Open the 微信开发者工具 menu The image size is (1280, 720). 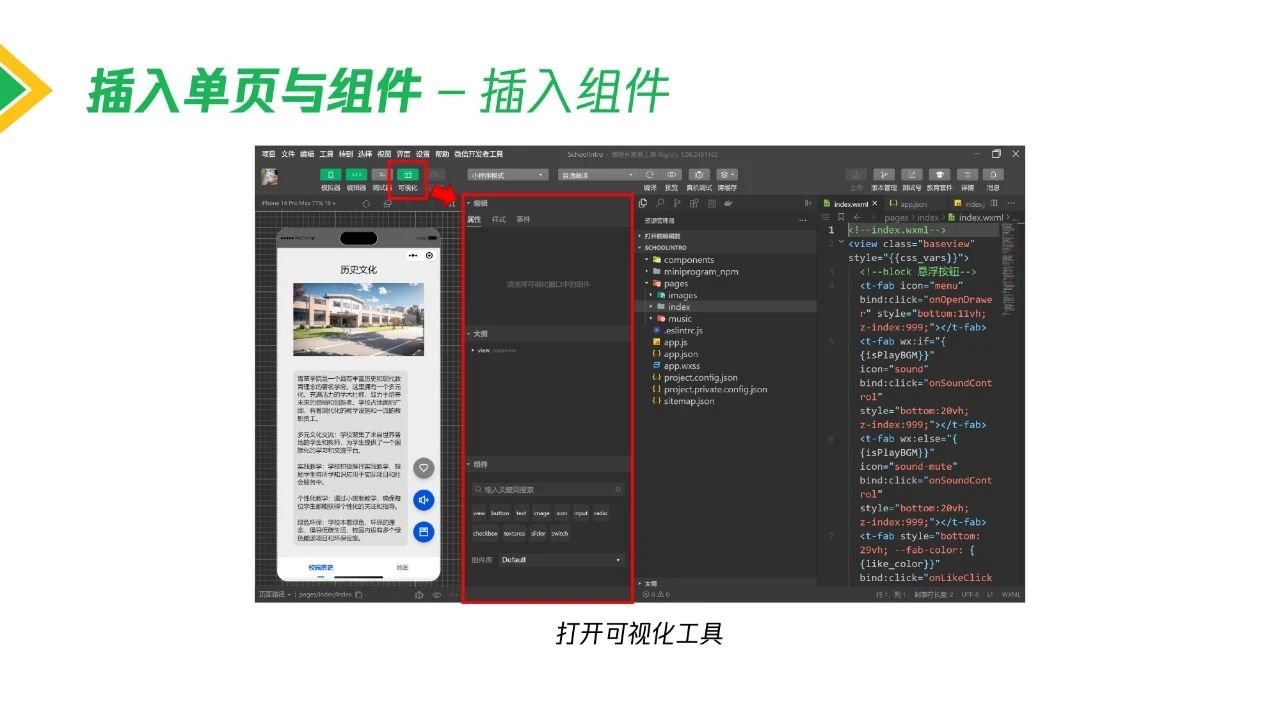[x=478, y=154]
